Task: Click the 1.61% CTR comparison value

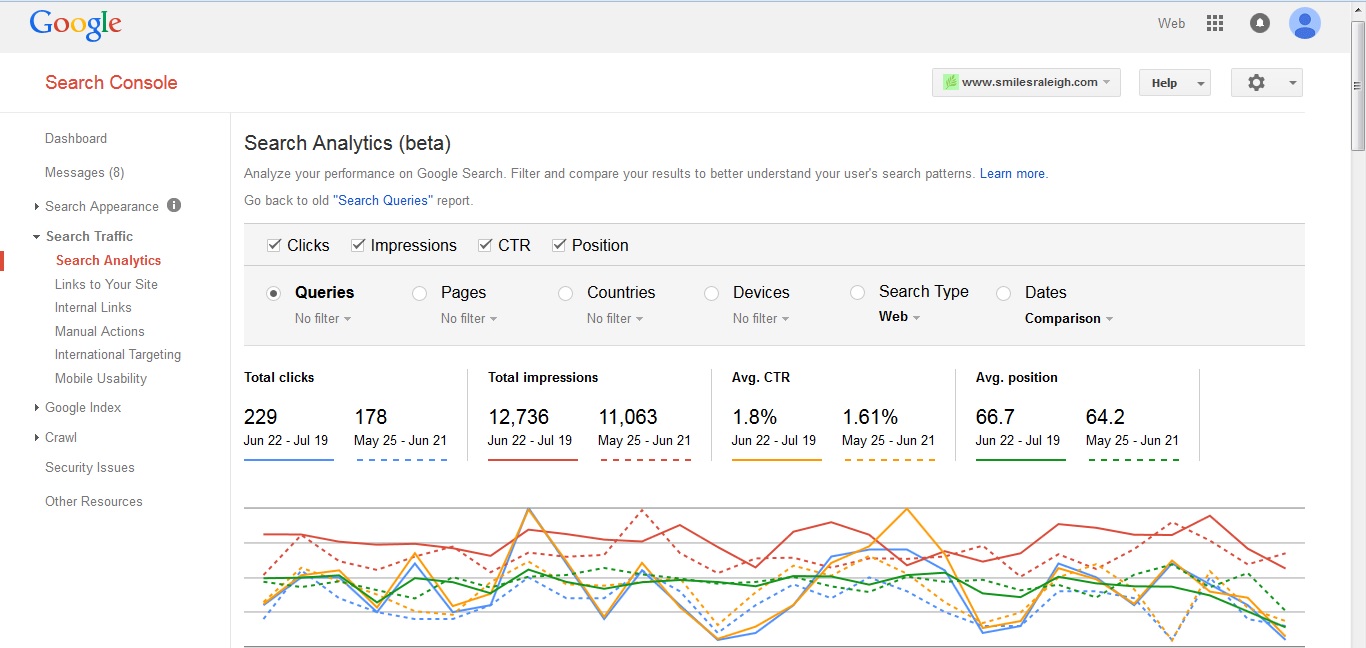Action: 870,417
